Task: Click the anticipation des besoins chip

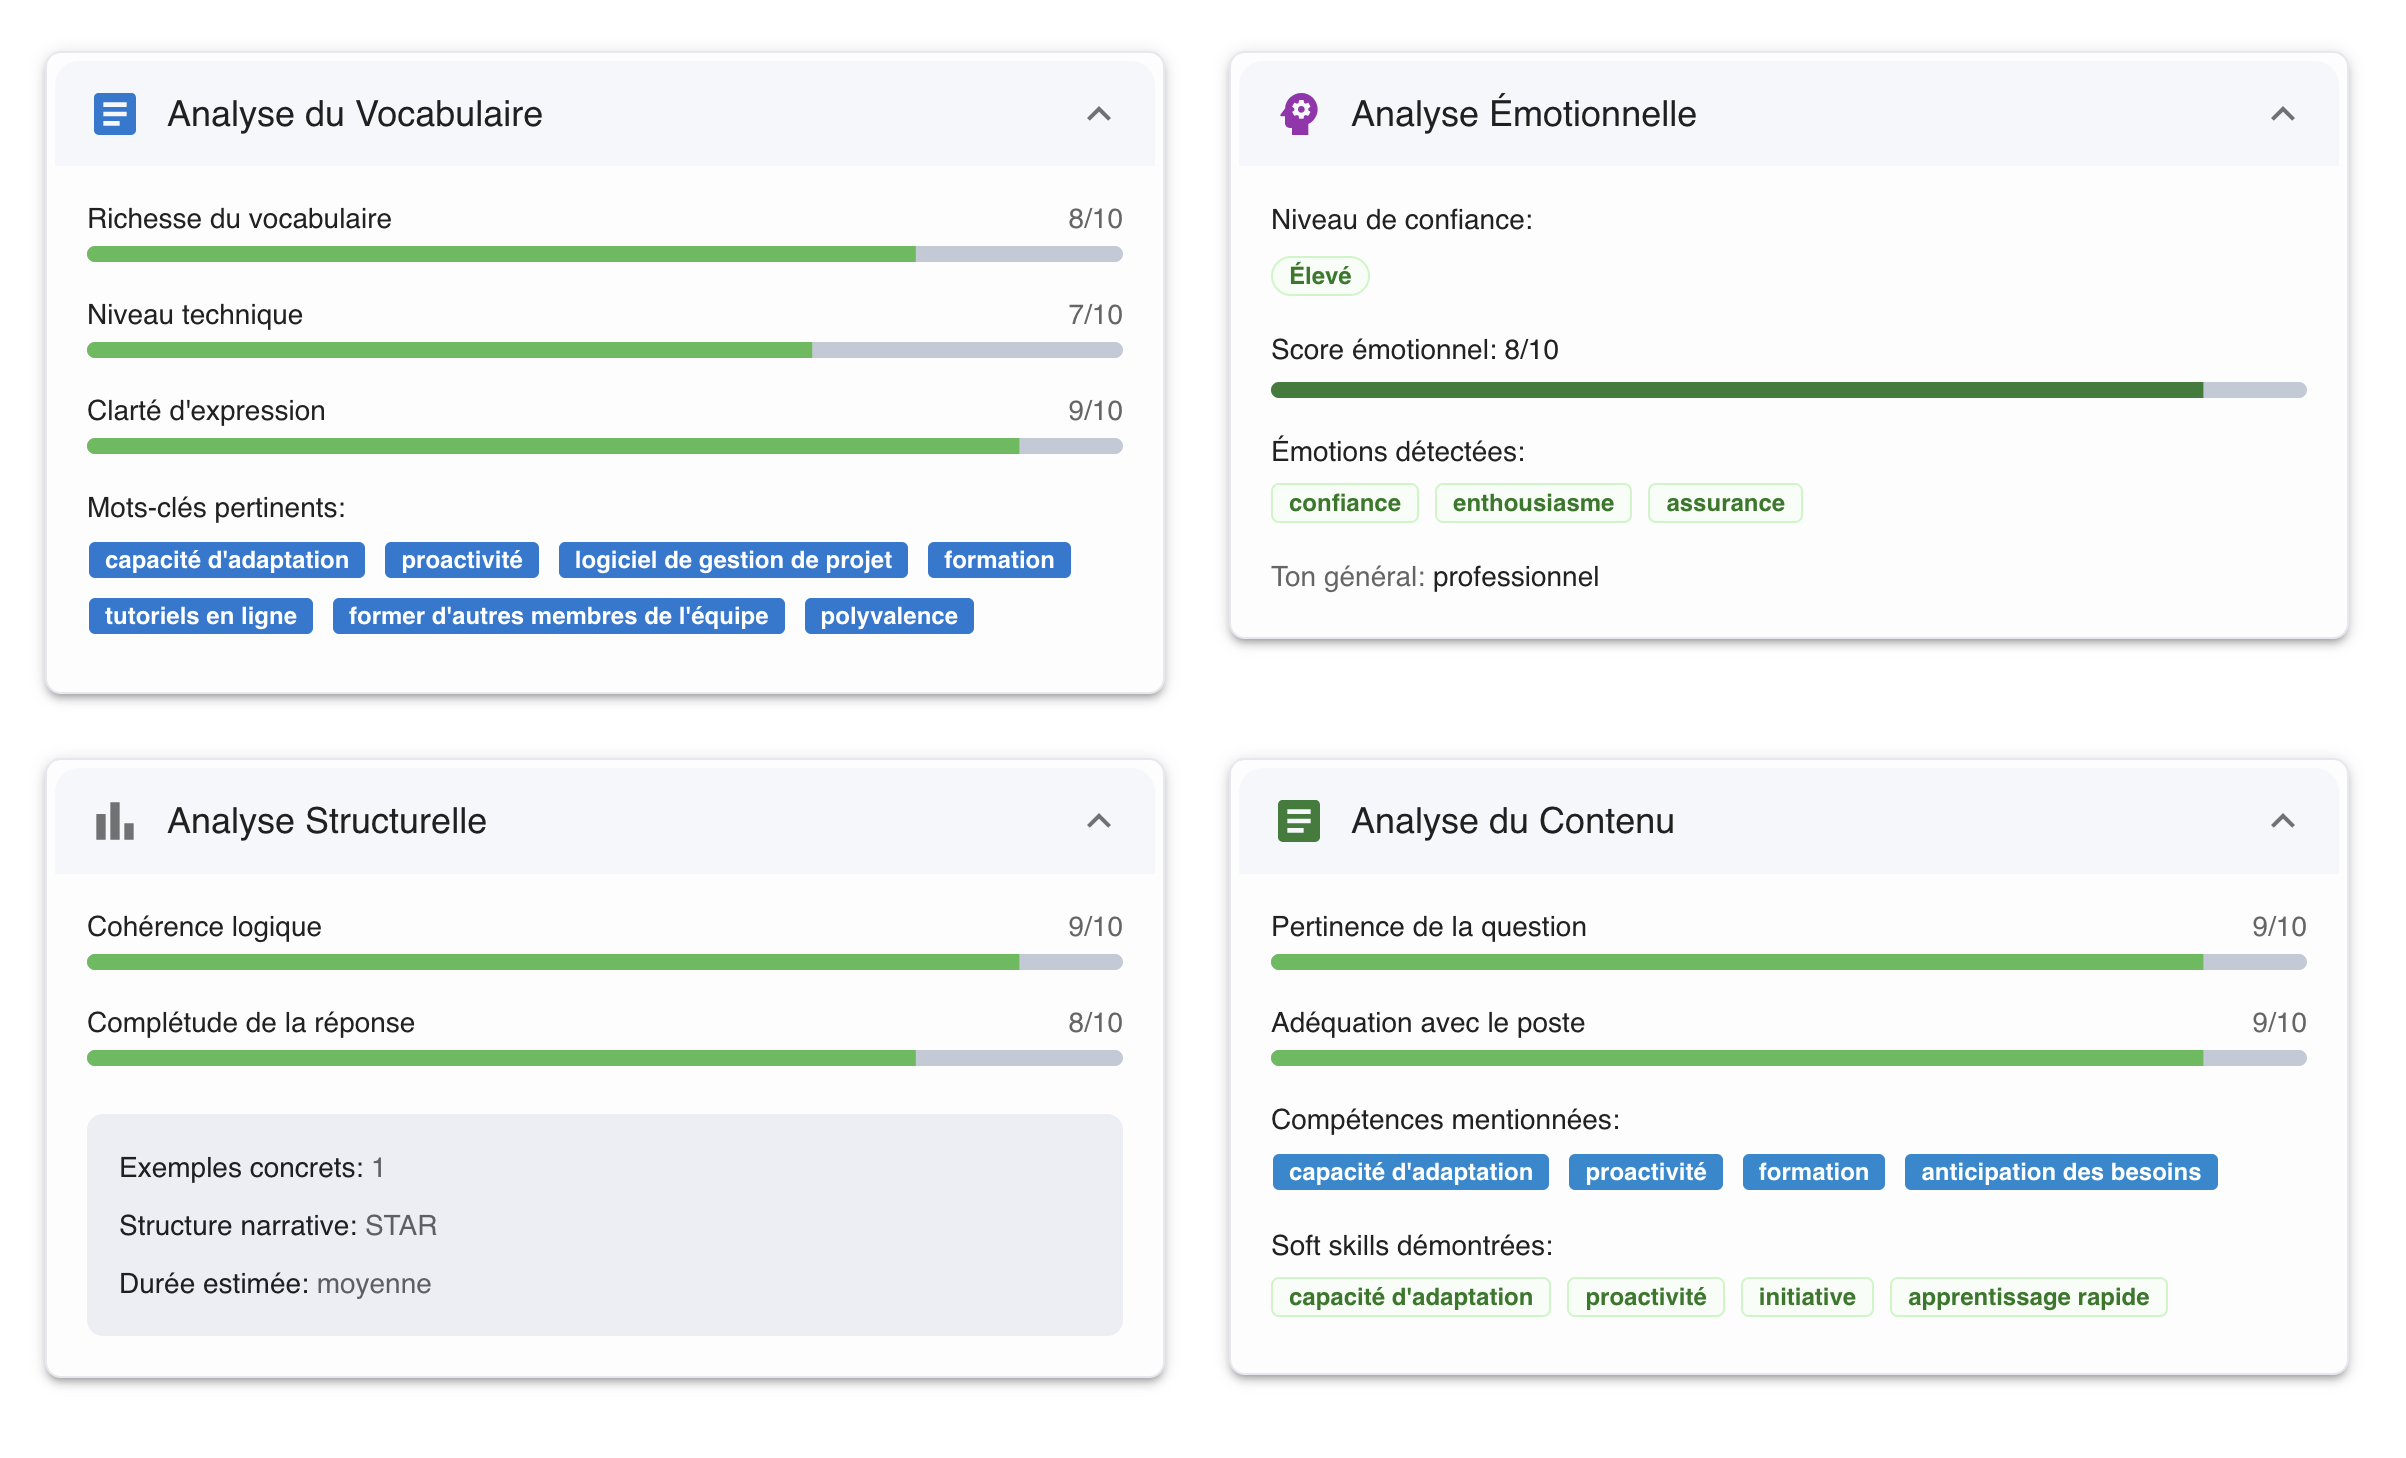Action: [x=2061, y=1172]
